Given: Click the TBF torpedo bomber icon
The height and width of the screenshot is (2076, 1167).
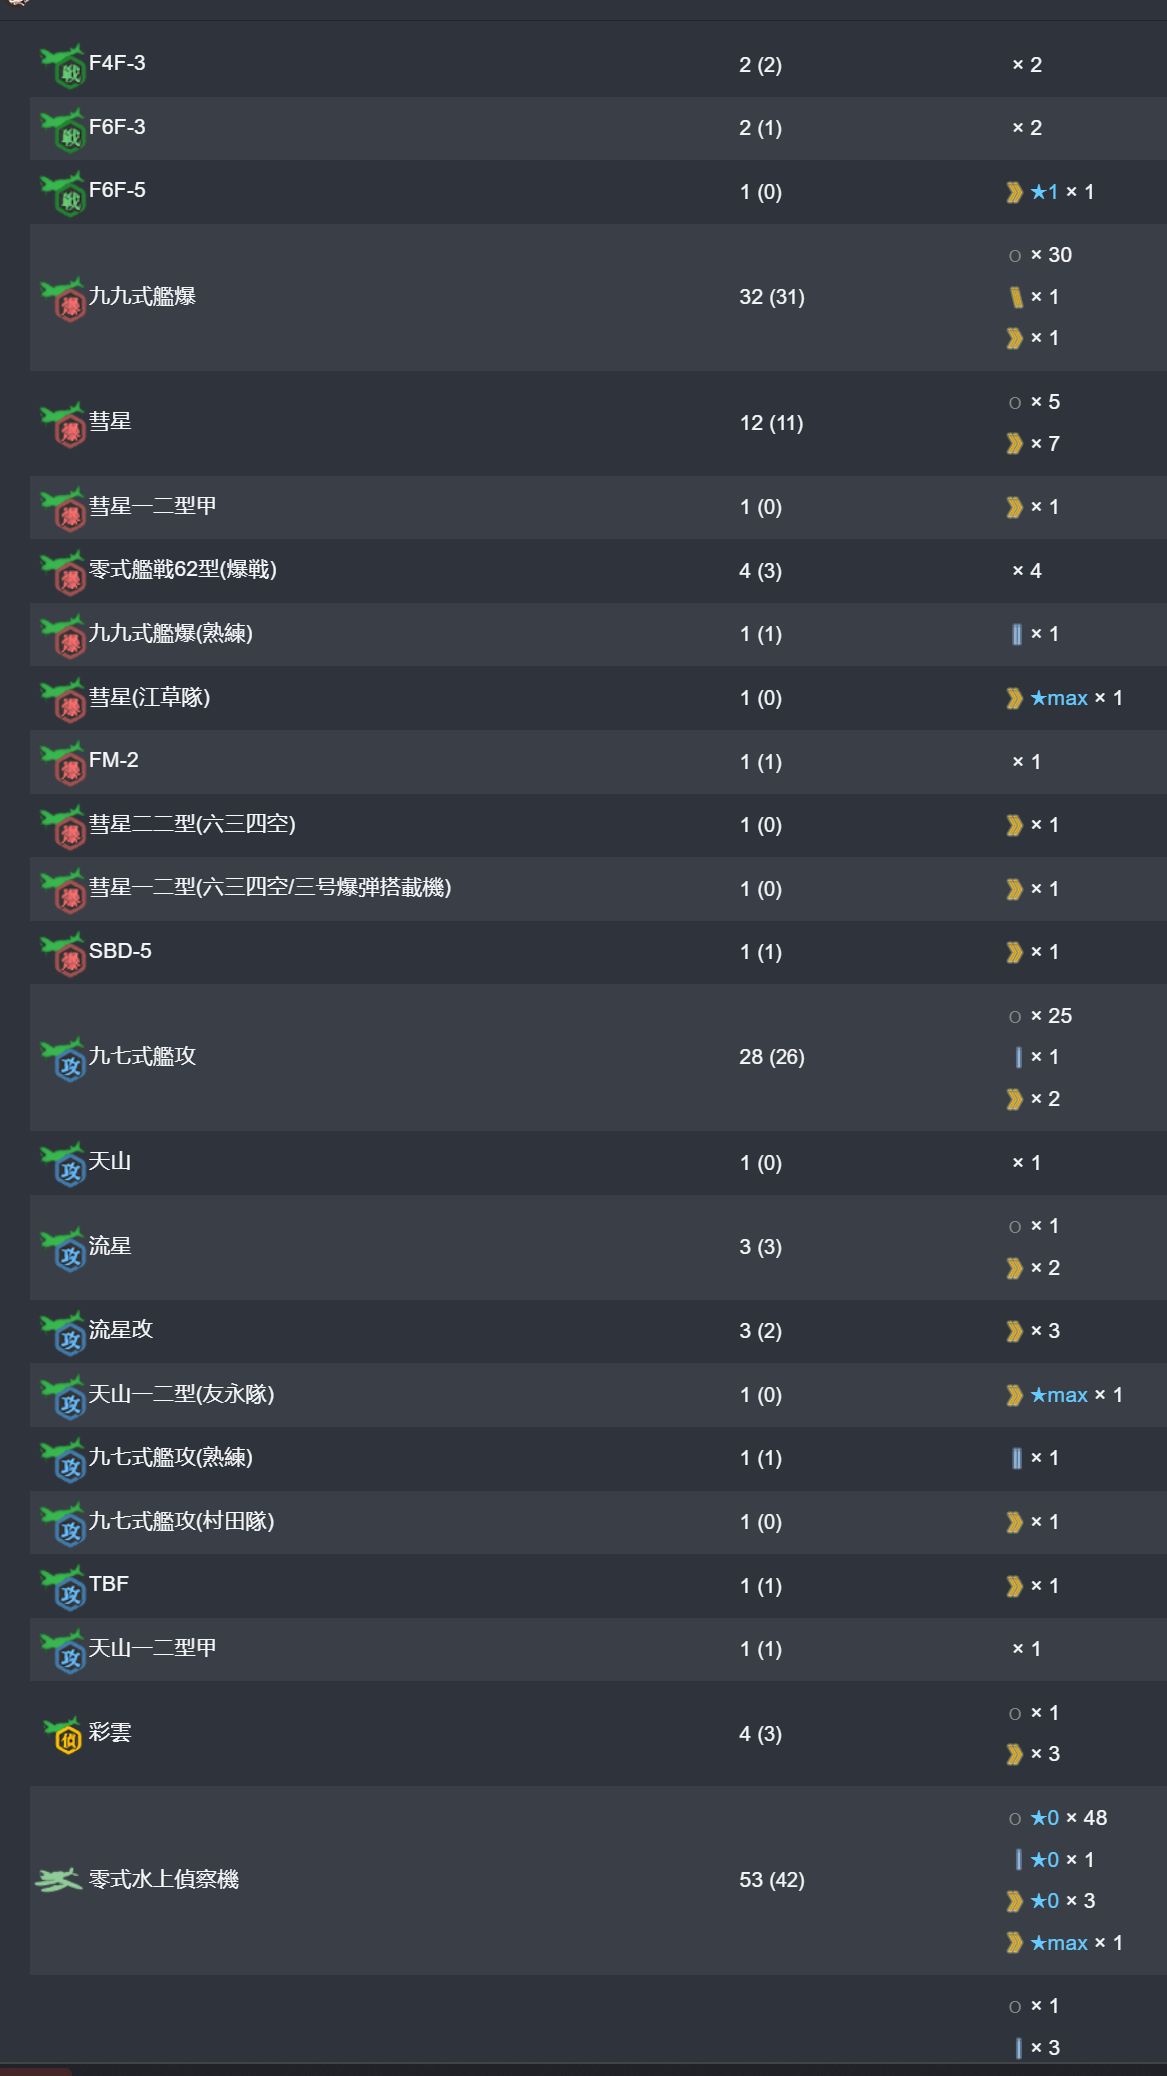Looking at the screenshot, I should 62,1587.
